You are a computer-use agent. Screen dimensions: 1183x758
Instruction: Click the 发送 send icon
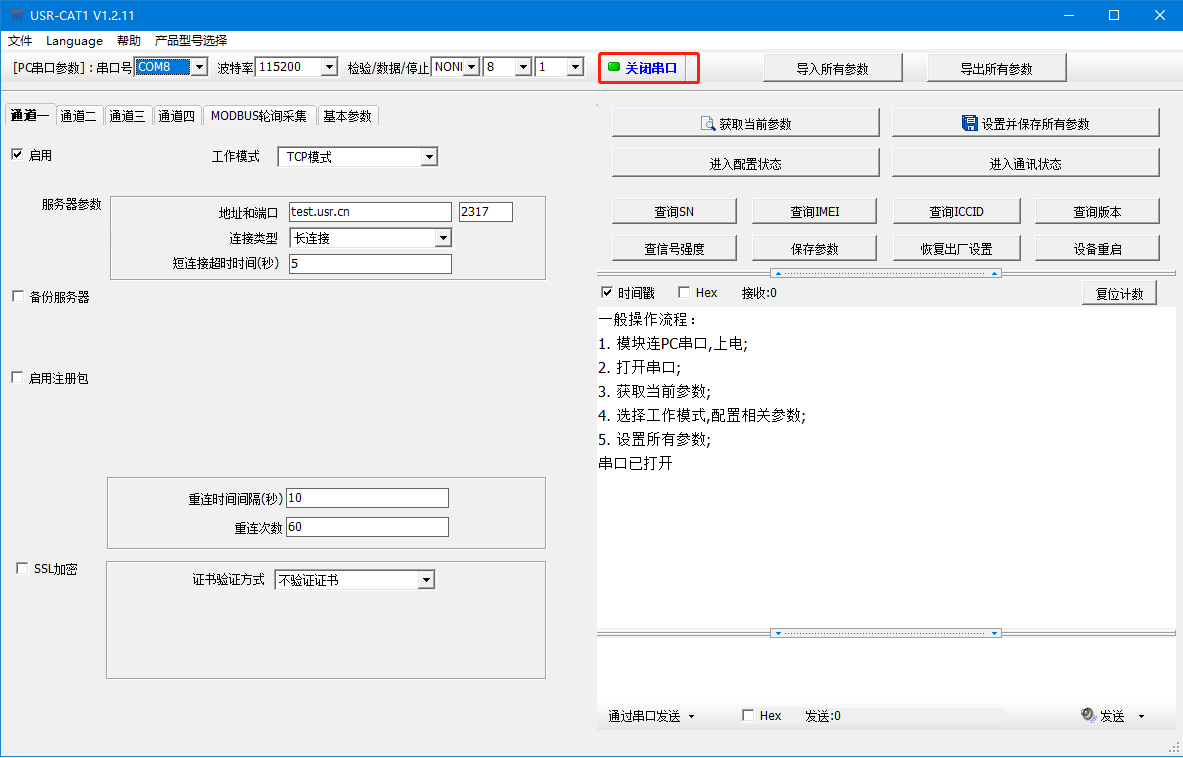click(1088, 715)
